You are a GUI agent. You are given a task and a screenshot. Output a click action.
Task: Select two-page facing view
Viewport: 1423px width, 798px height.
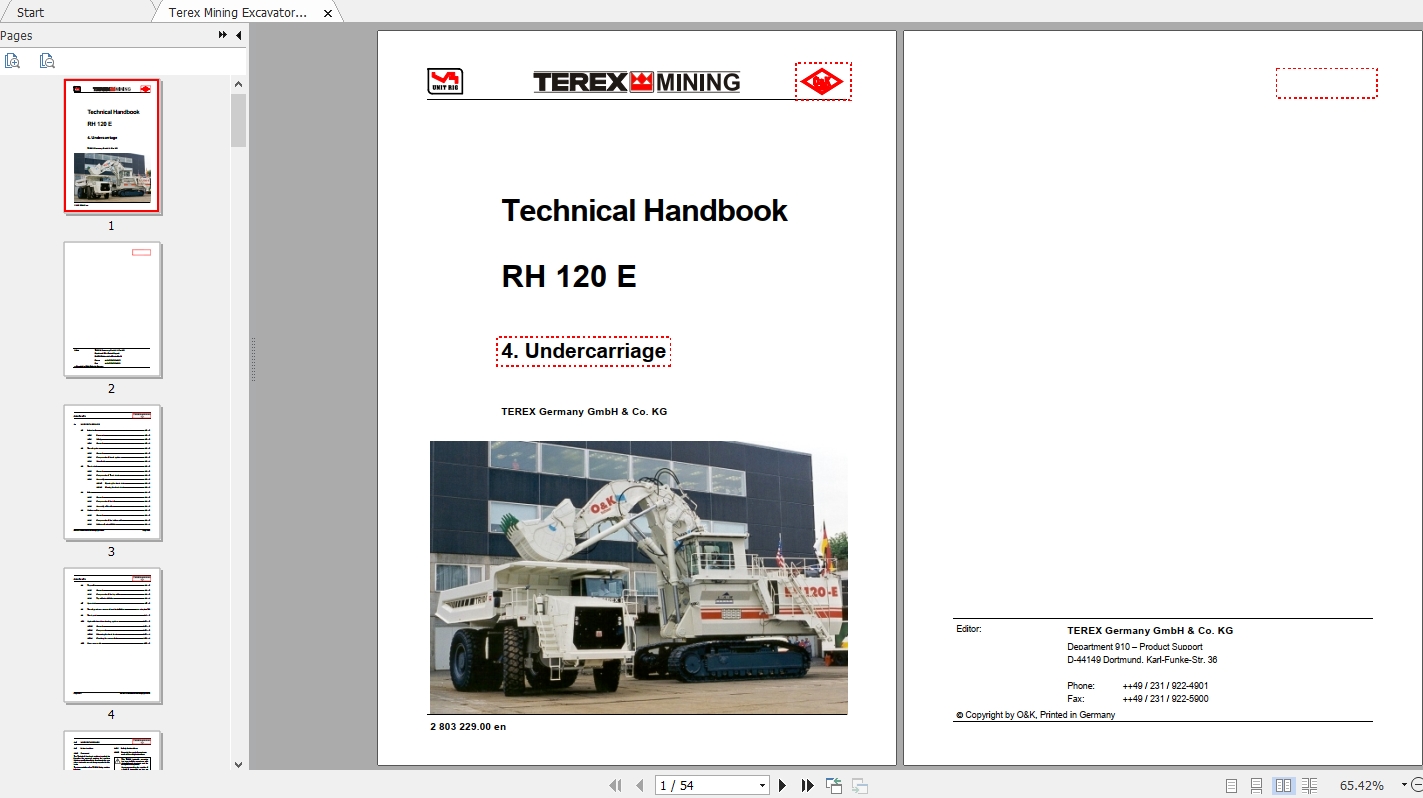1284,786
